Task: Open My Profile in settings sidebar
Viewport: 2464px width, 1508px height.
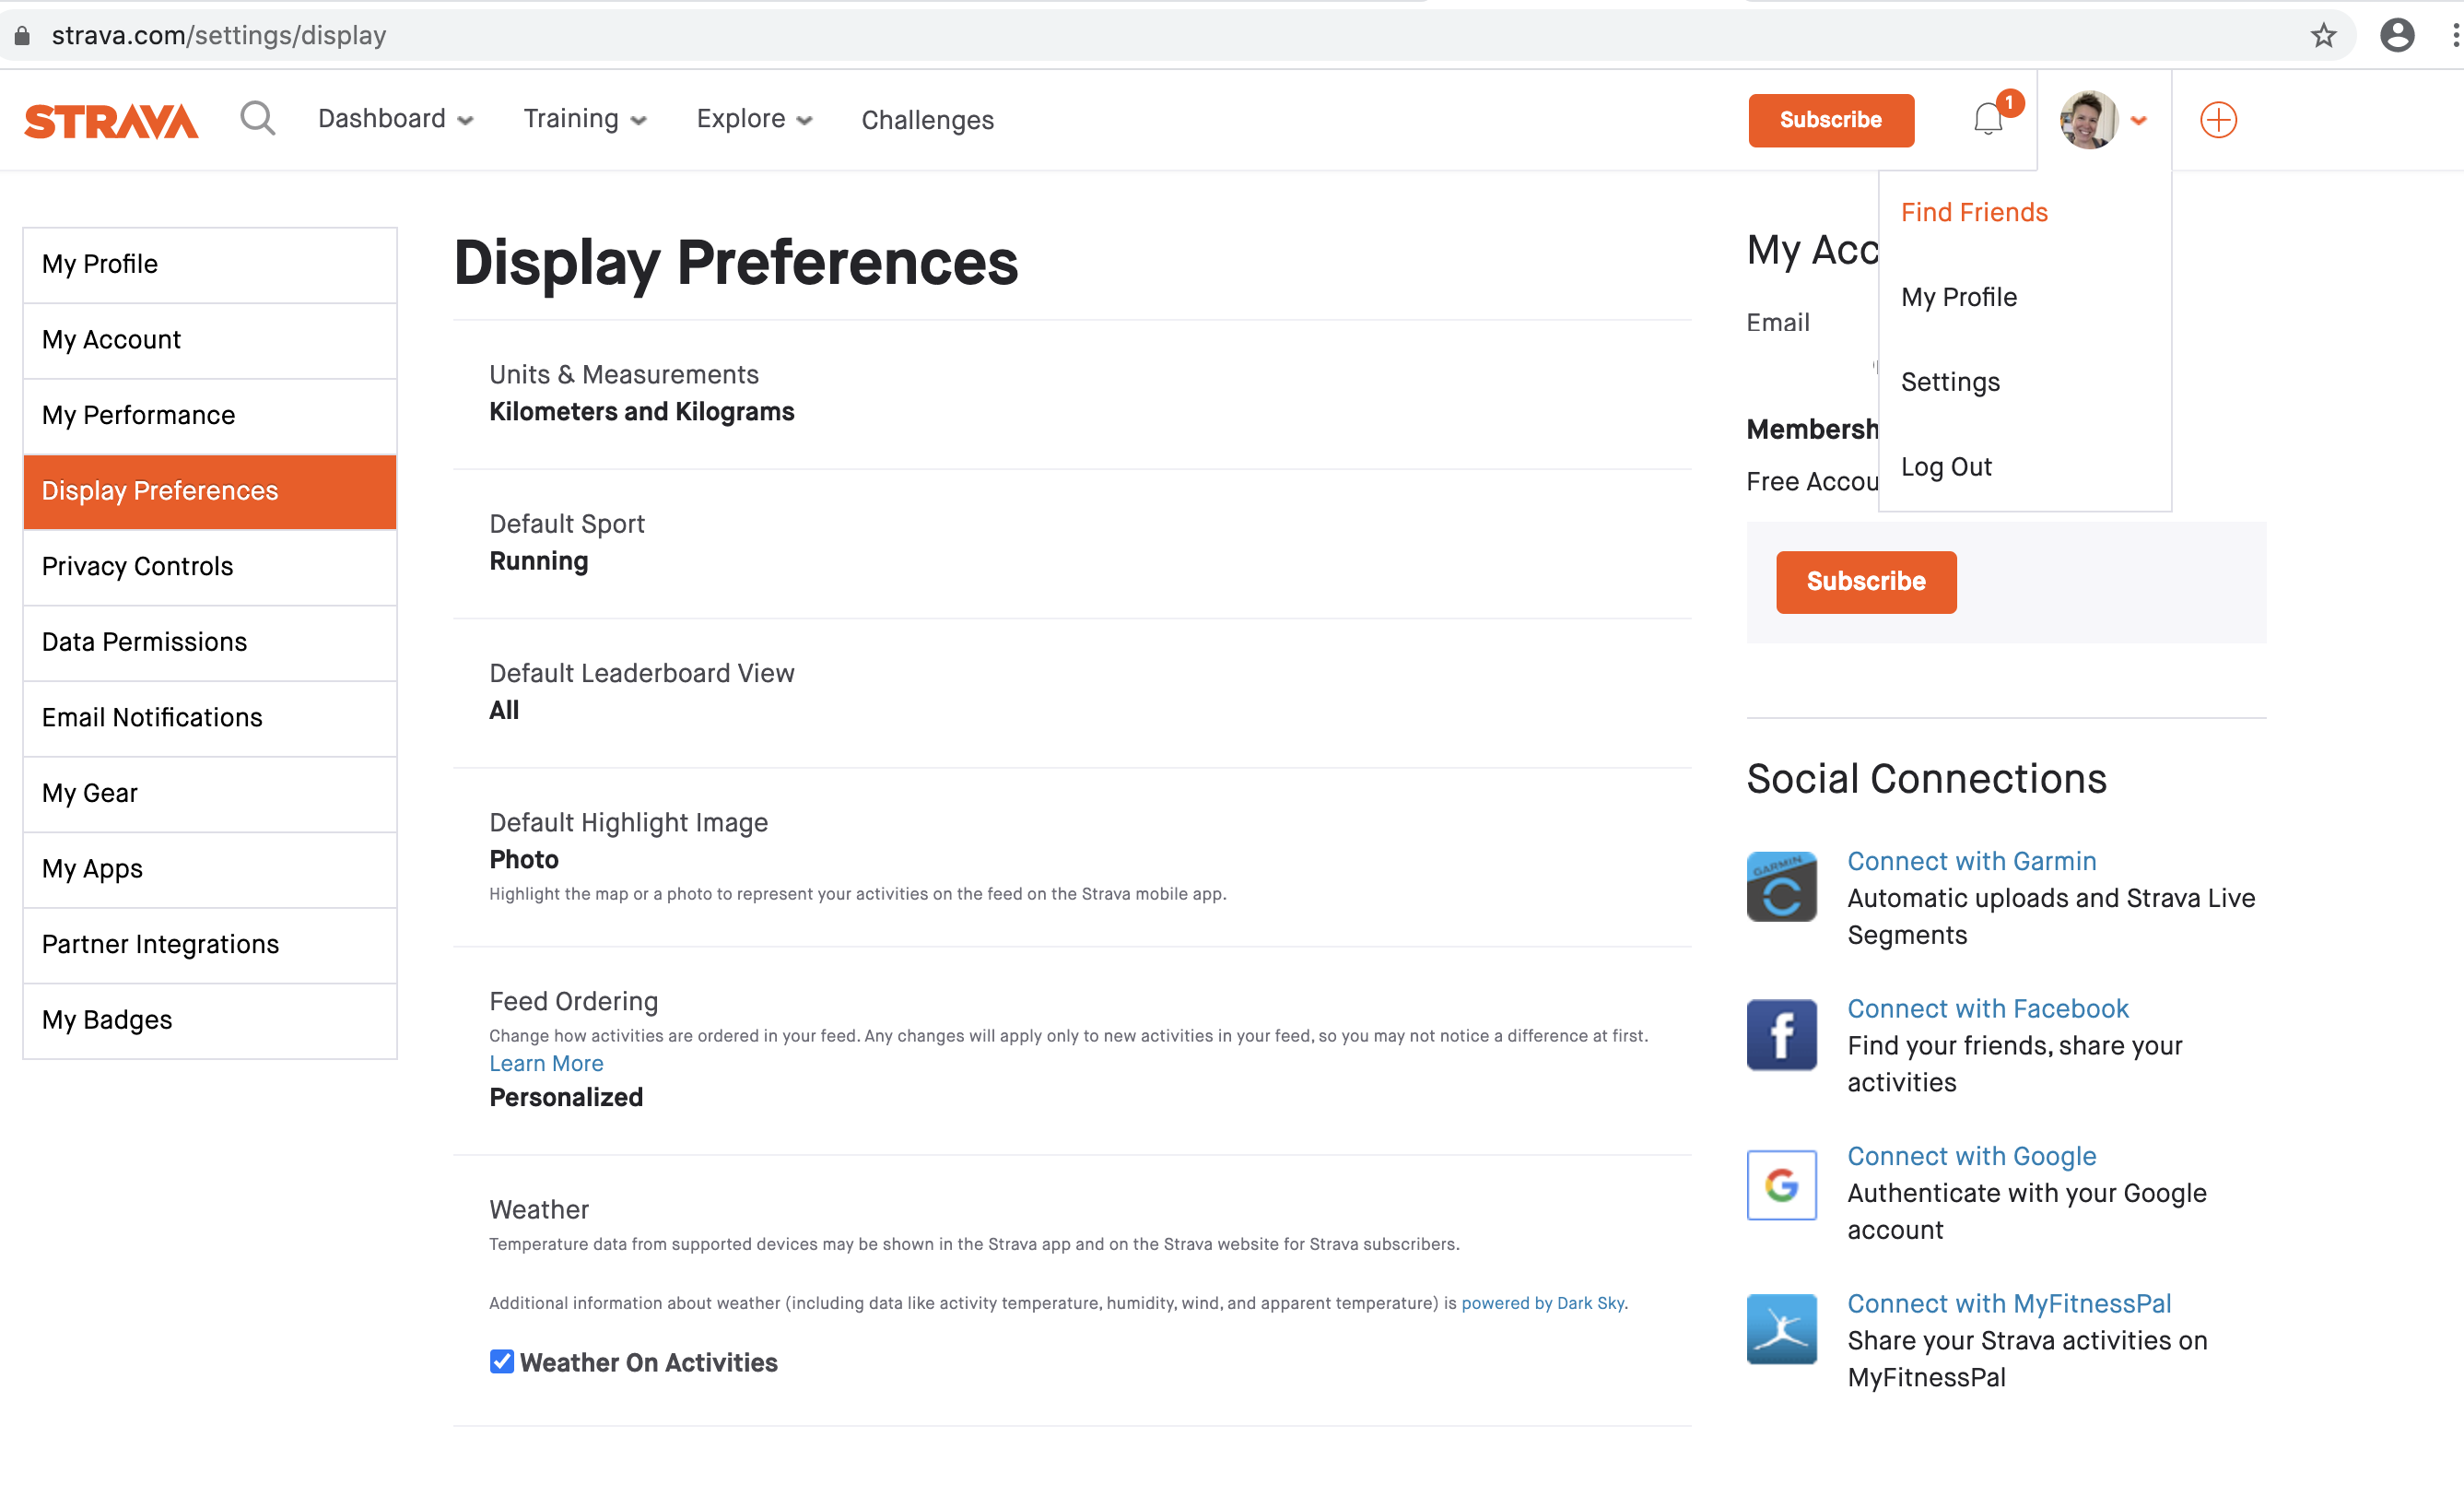Action: 210,265
